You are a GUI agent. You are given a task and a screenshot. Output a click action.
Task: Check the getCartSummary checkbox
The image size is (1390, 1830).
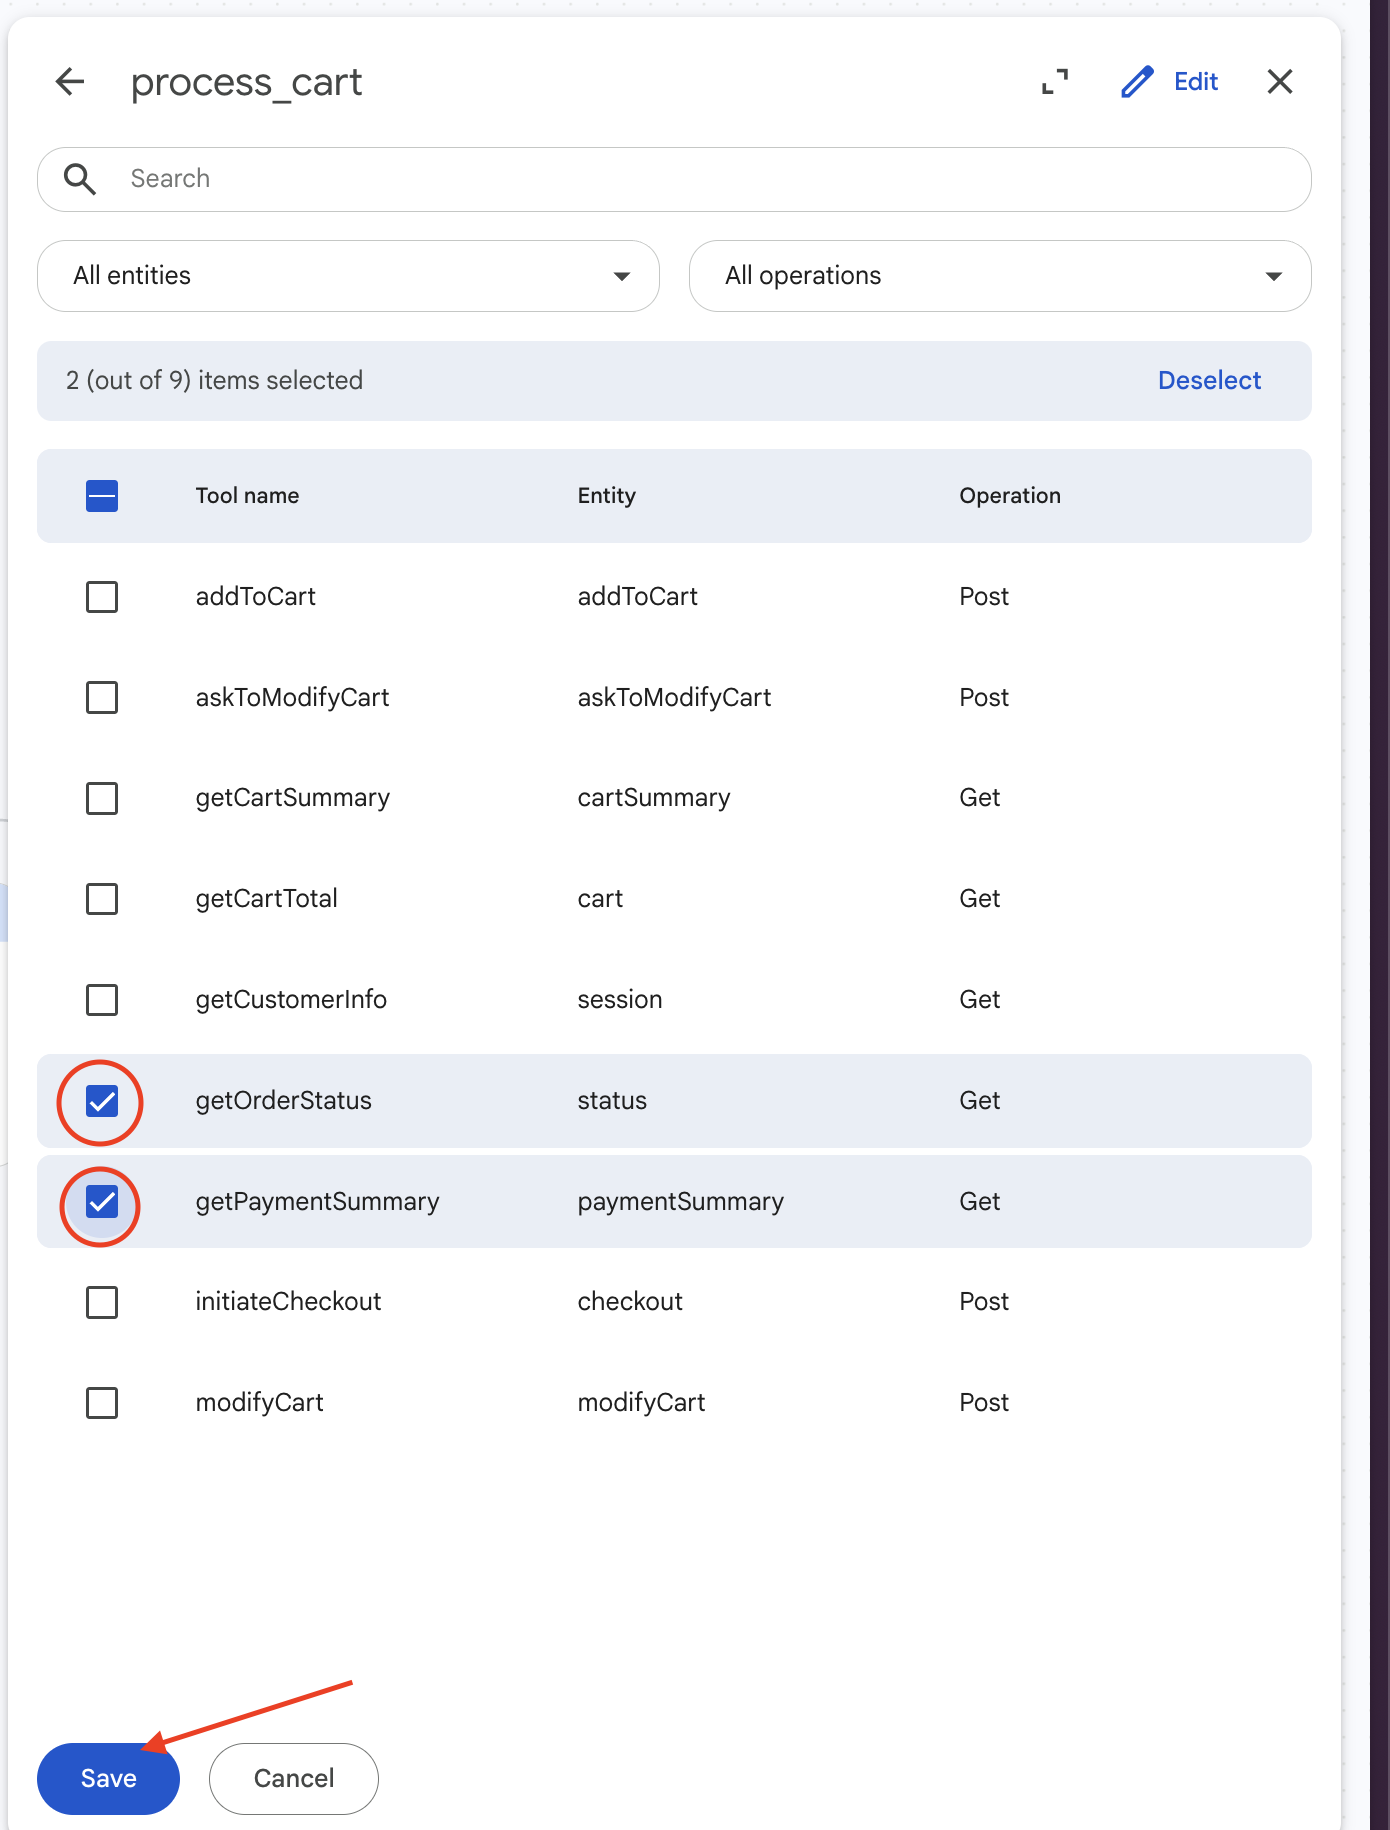click(x=102, y=799)
